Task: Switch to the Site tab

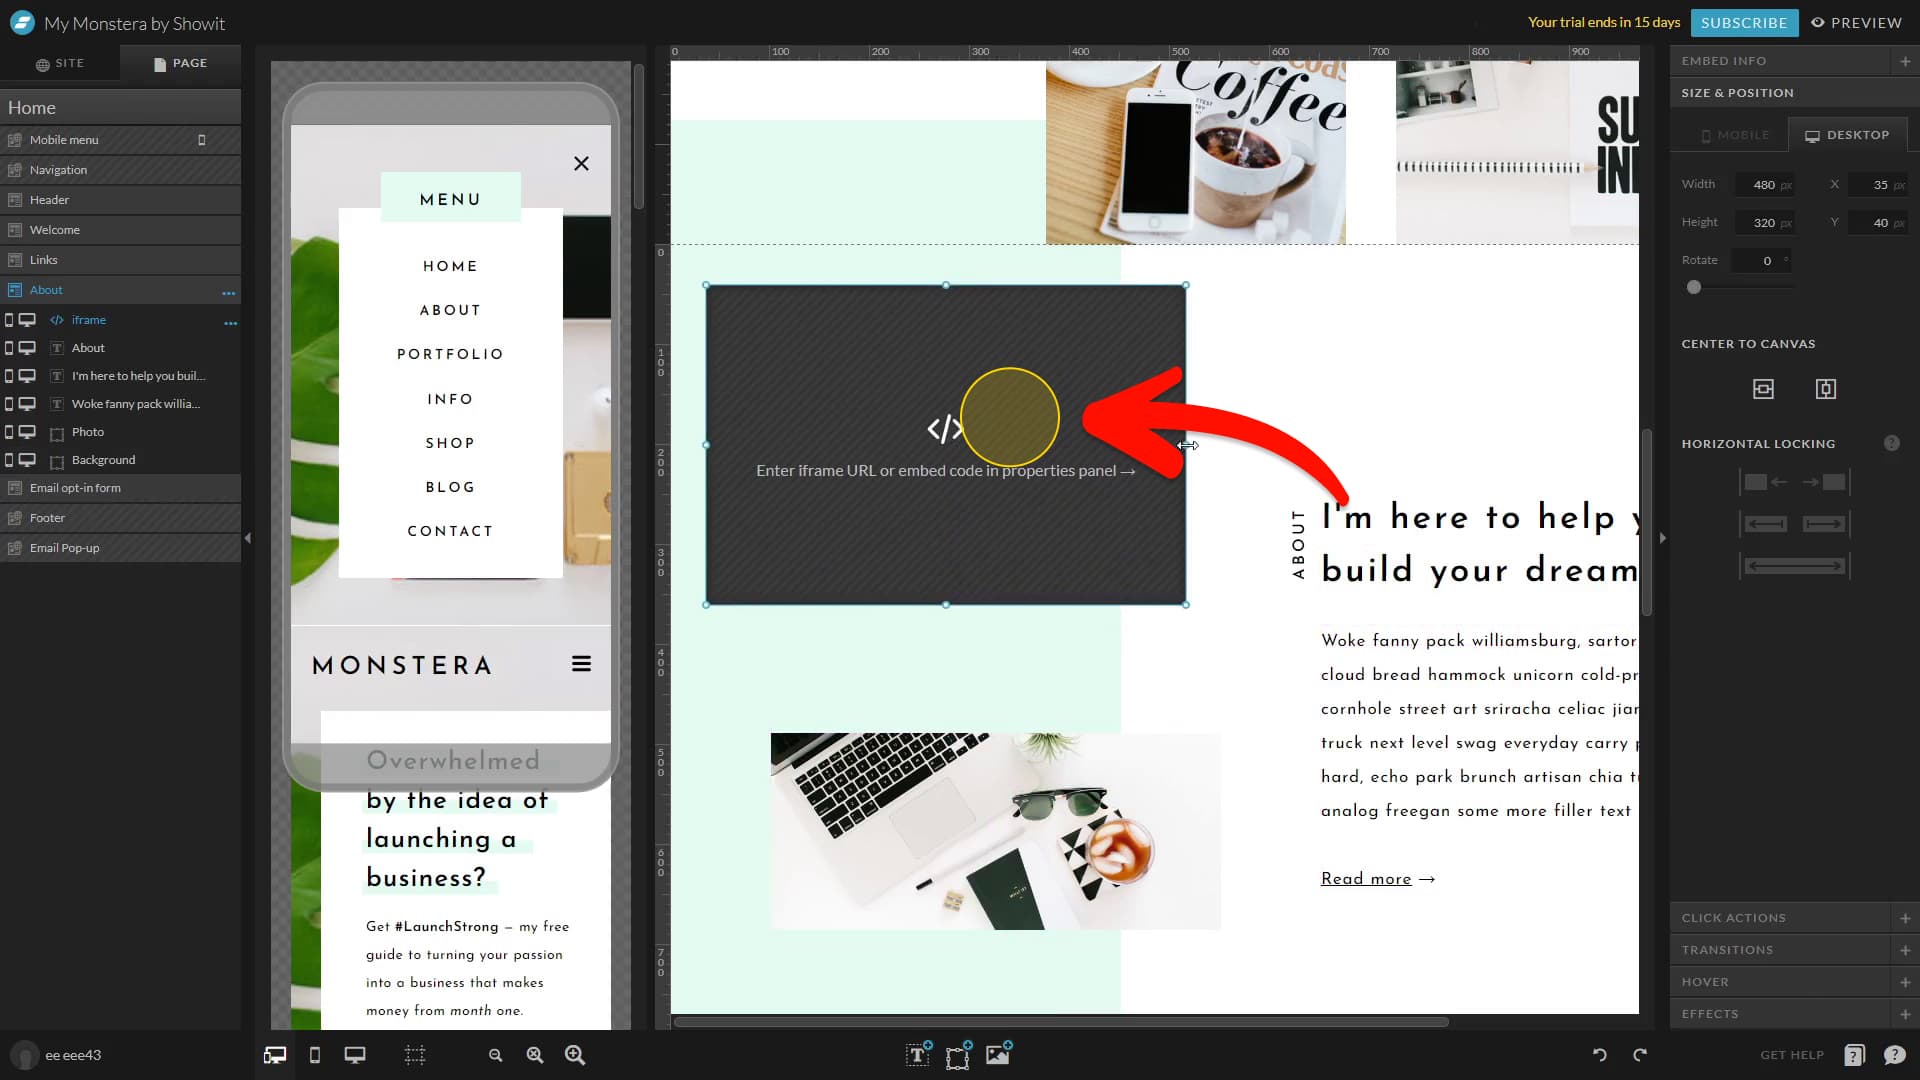Action: coord(60,63)
